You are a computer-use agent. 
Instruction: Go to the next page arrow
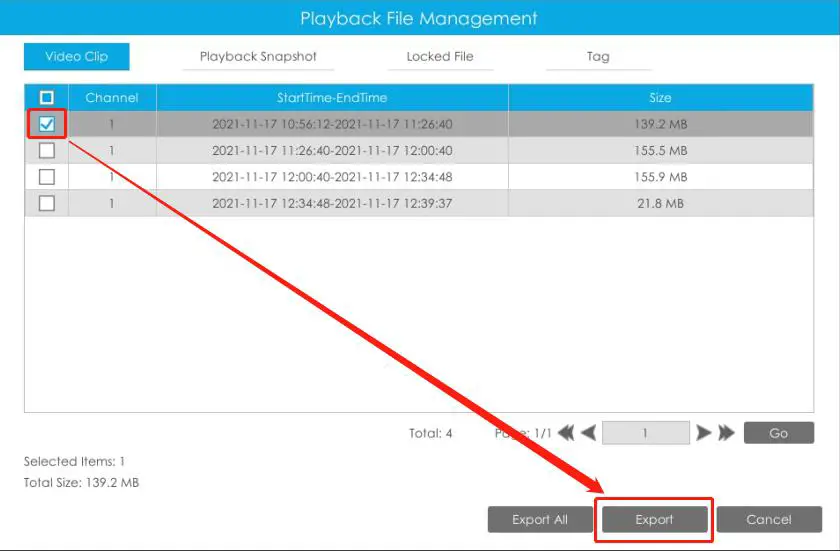[x=703, y=433]
